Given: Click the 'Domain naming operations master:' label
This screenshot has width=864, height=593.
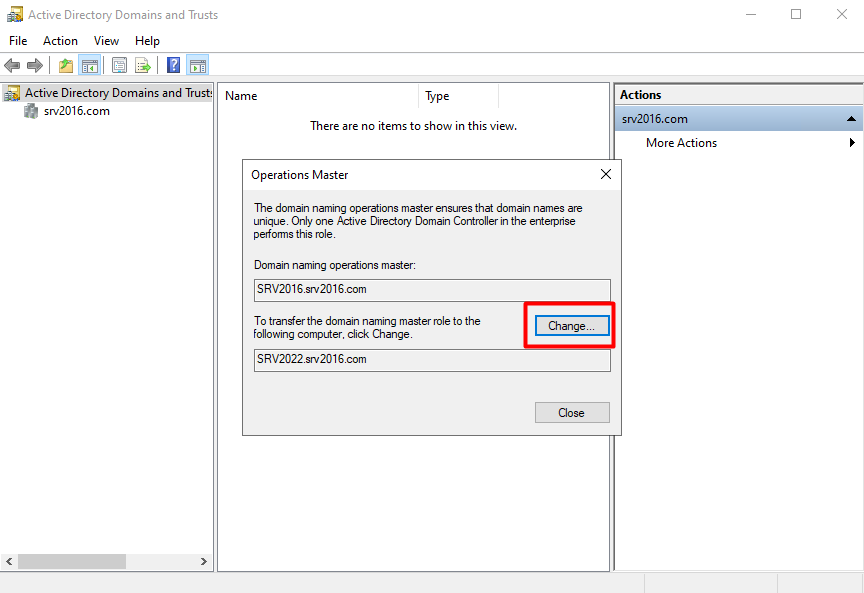Looking at the screenshot, I should [334, 265].
